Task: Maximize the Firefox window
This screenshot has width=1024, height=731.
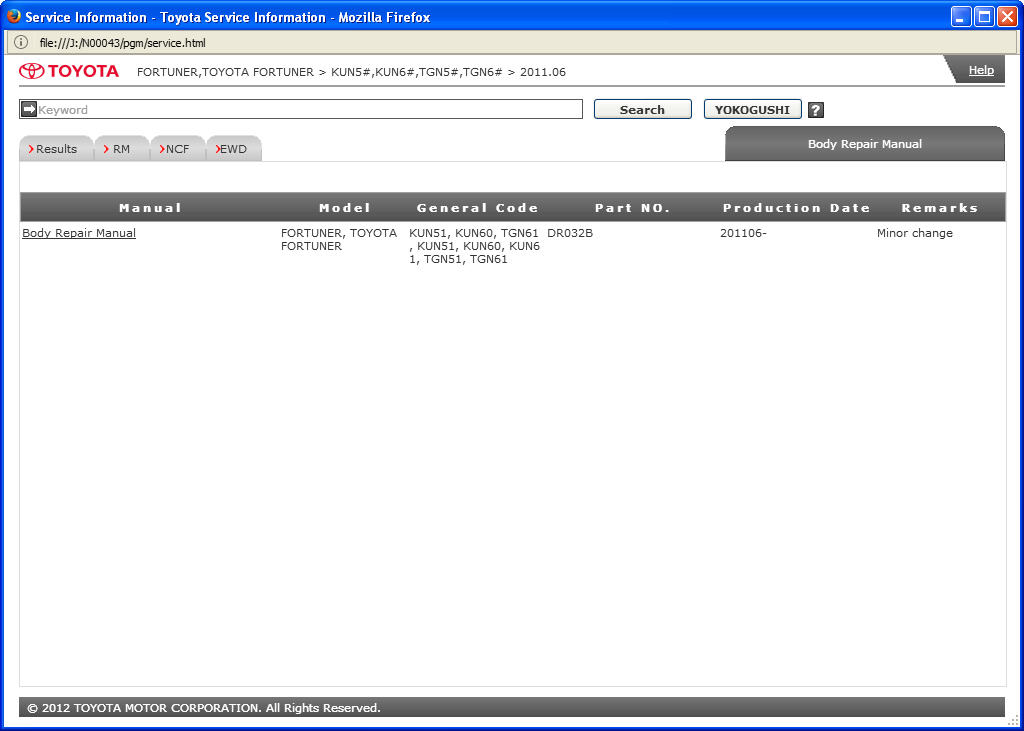Action: tap(984, 16)
